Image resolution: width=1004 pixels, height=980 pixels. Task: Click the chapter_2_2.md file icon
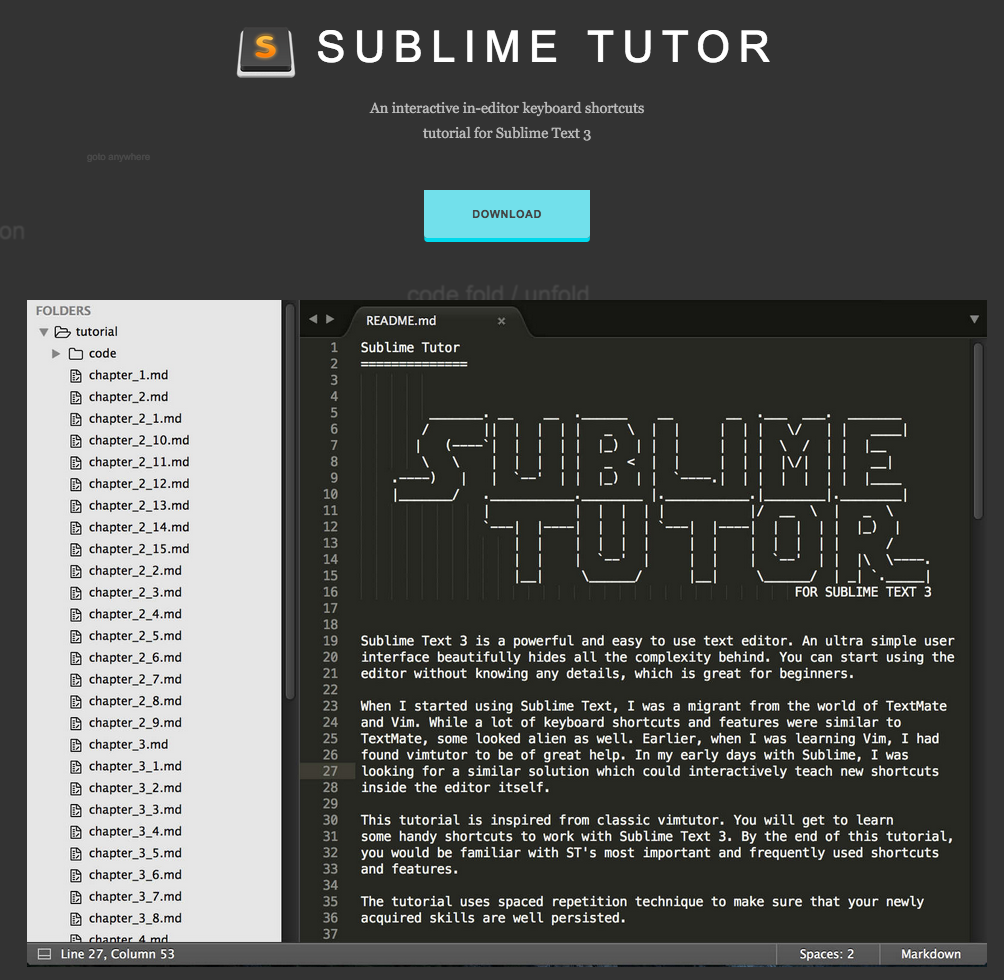click(x=76, y=572)
